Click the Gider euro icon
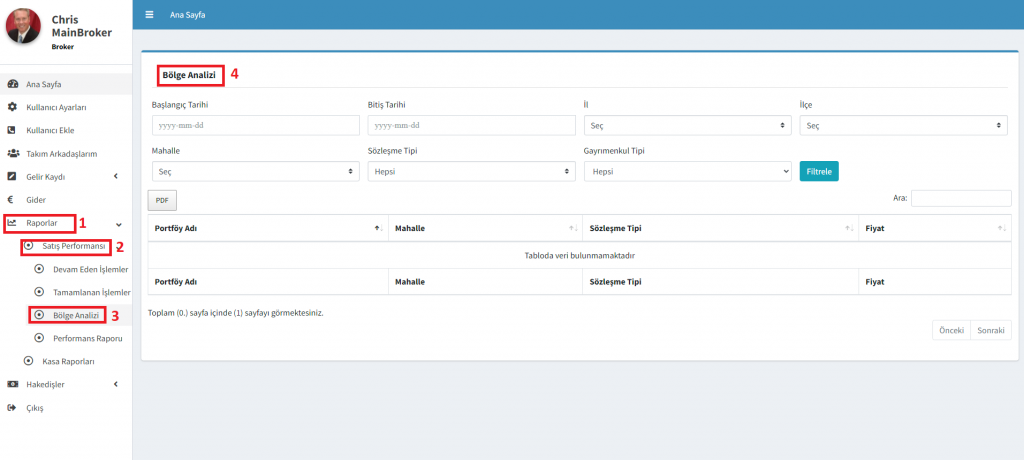The image size is (1024, 460). tap(11, 200)
